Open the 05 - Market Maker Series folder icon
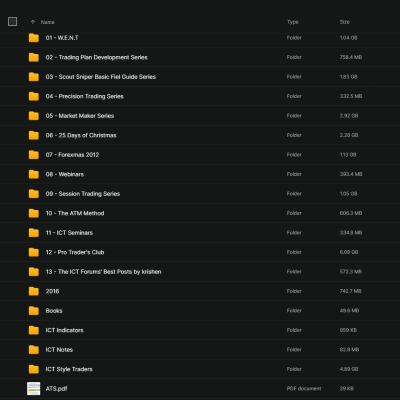This screenshot has height=400, width=400. point(34,116)
